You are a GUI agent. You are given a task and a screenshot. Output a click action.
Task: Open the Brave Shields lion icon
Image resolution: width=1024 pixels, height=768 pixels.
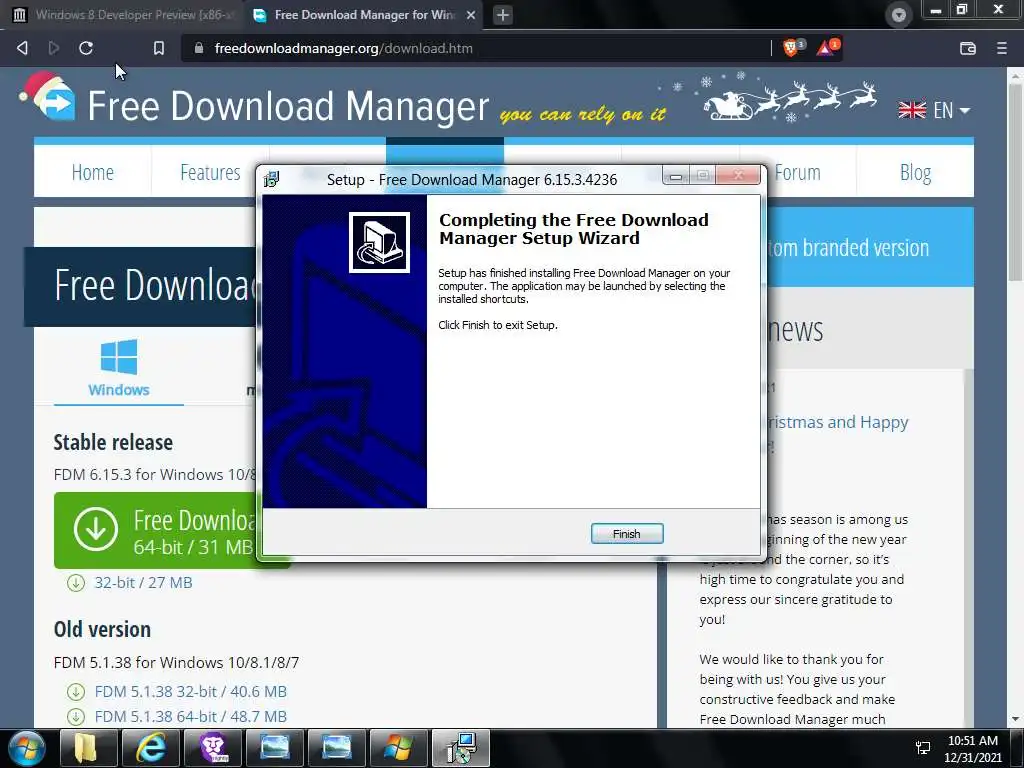[x=792, y=48]
